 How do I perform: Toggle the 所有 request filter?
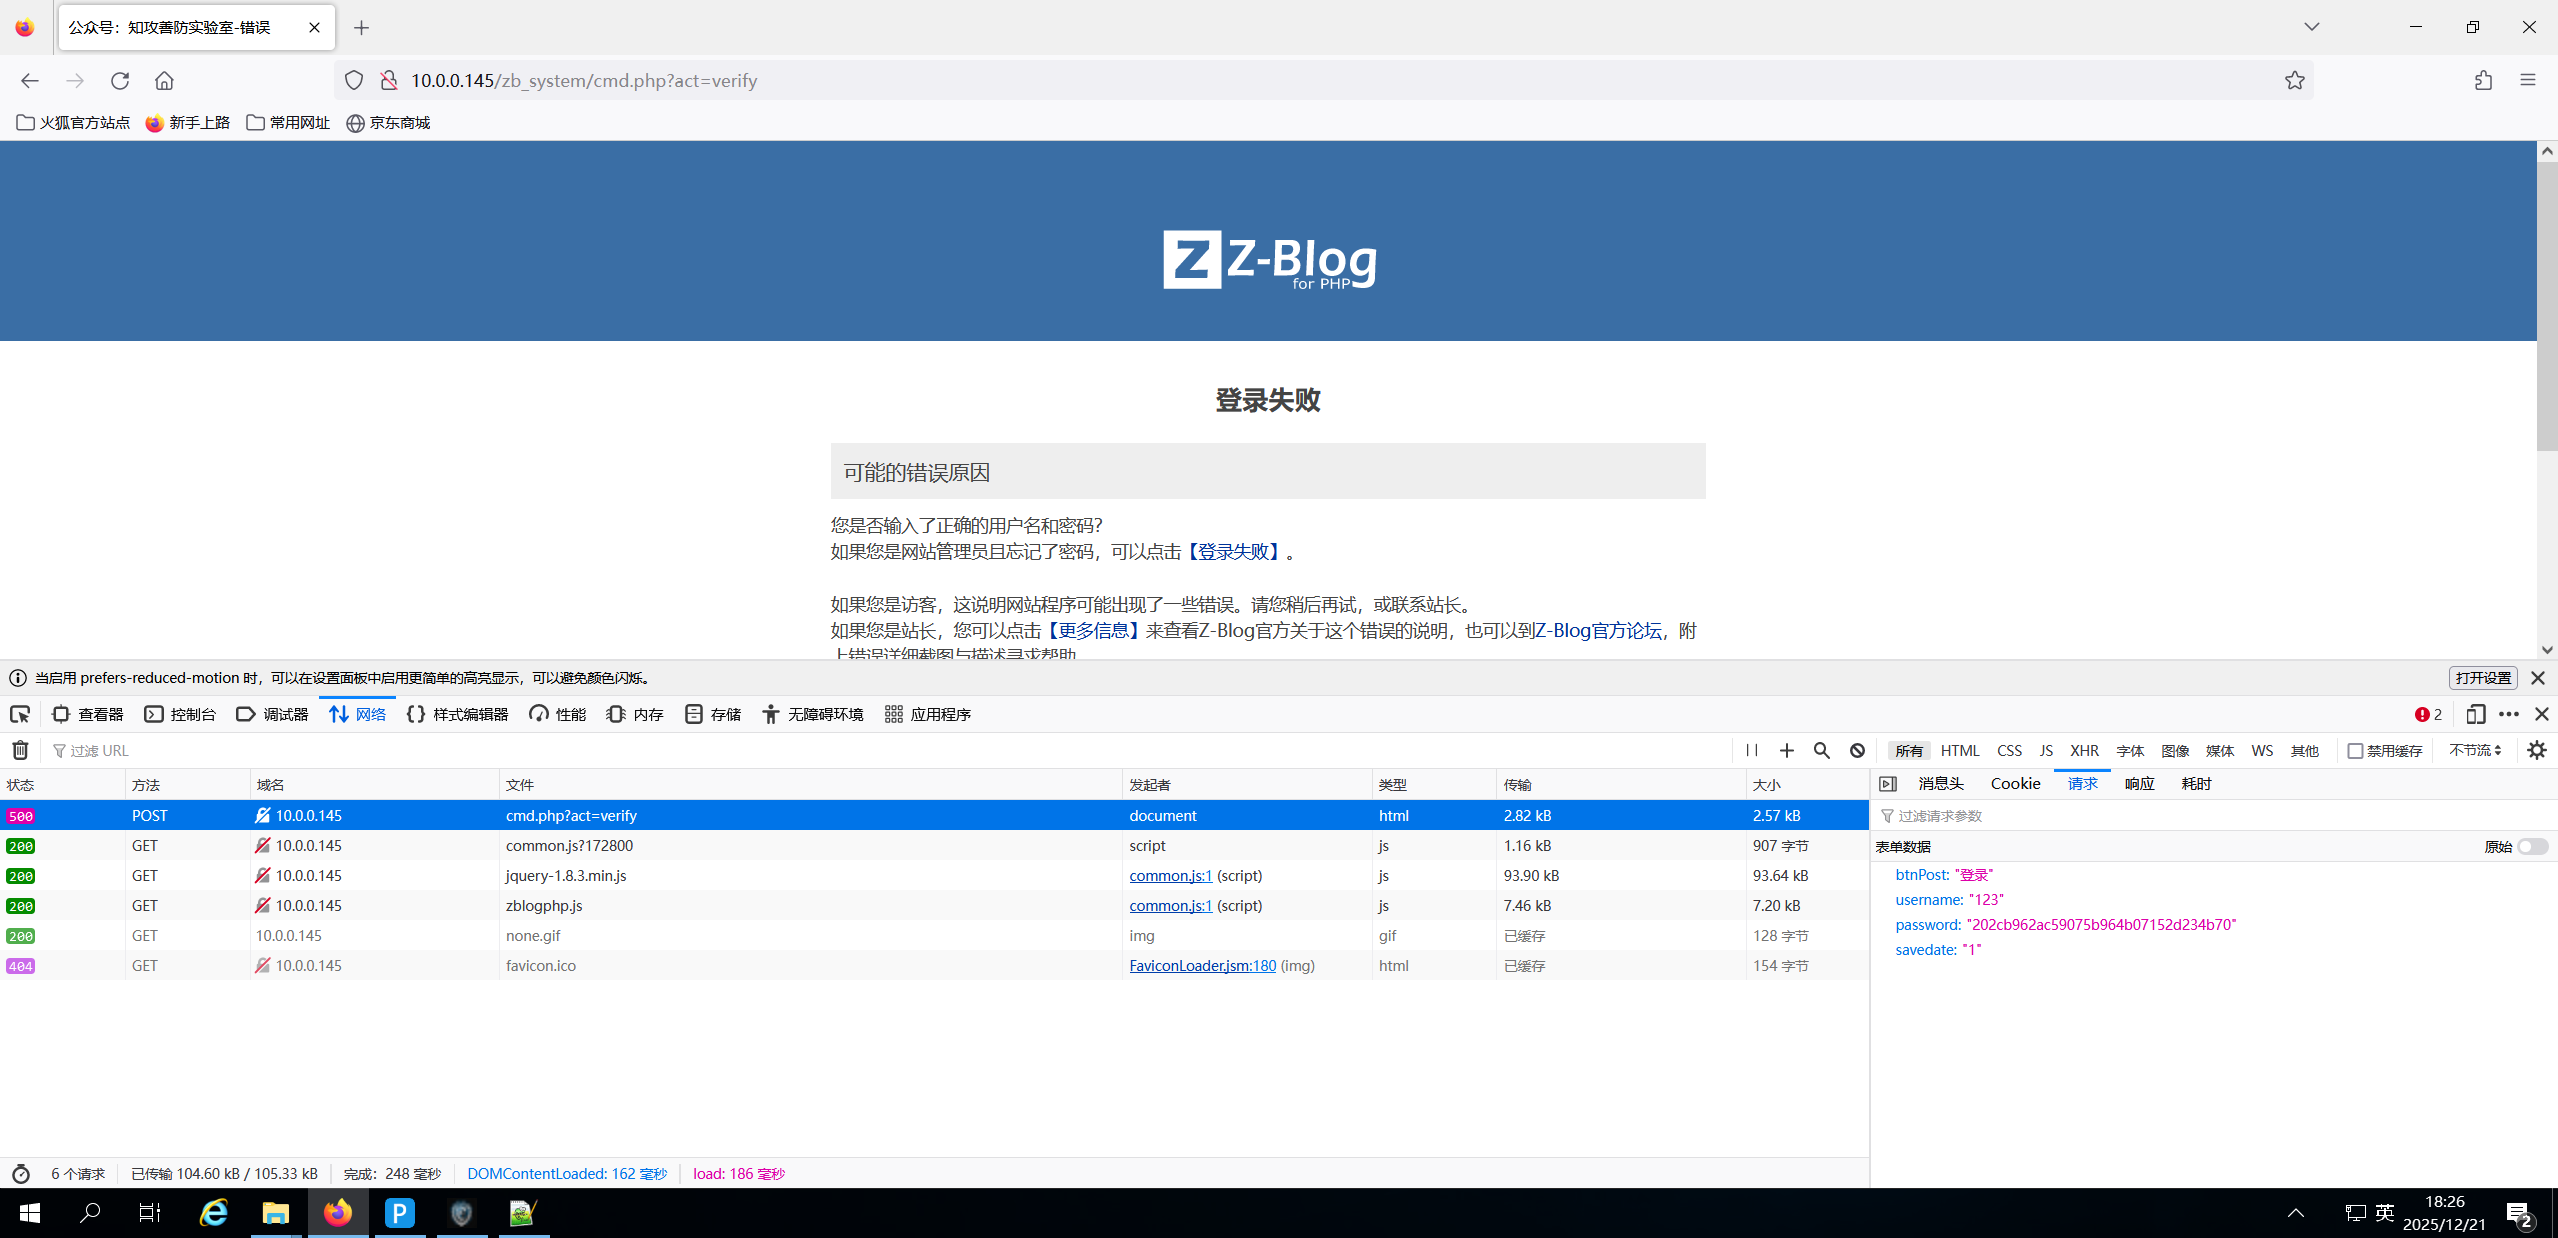pos(1909,751)
